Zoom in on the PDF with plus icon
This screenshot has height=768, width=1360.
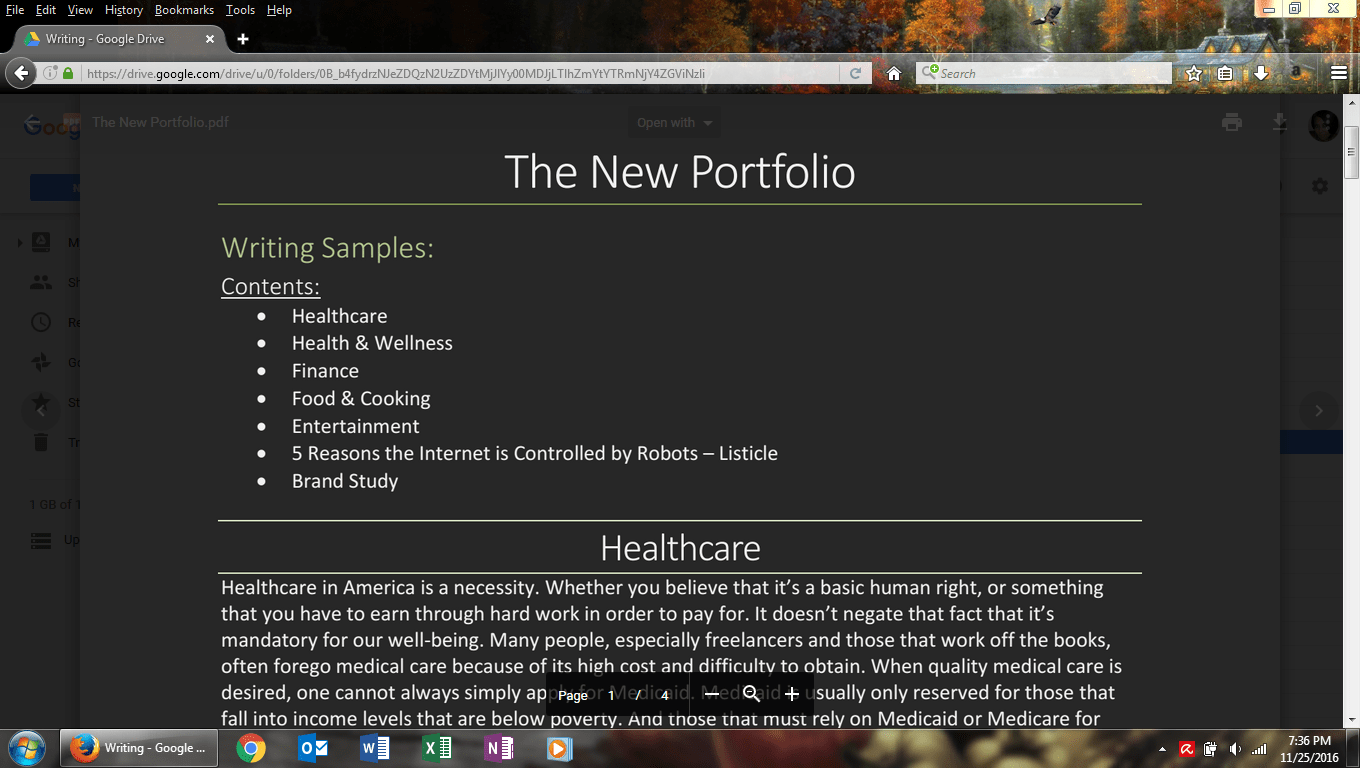(x=792, y=693)
